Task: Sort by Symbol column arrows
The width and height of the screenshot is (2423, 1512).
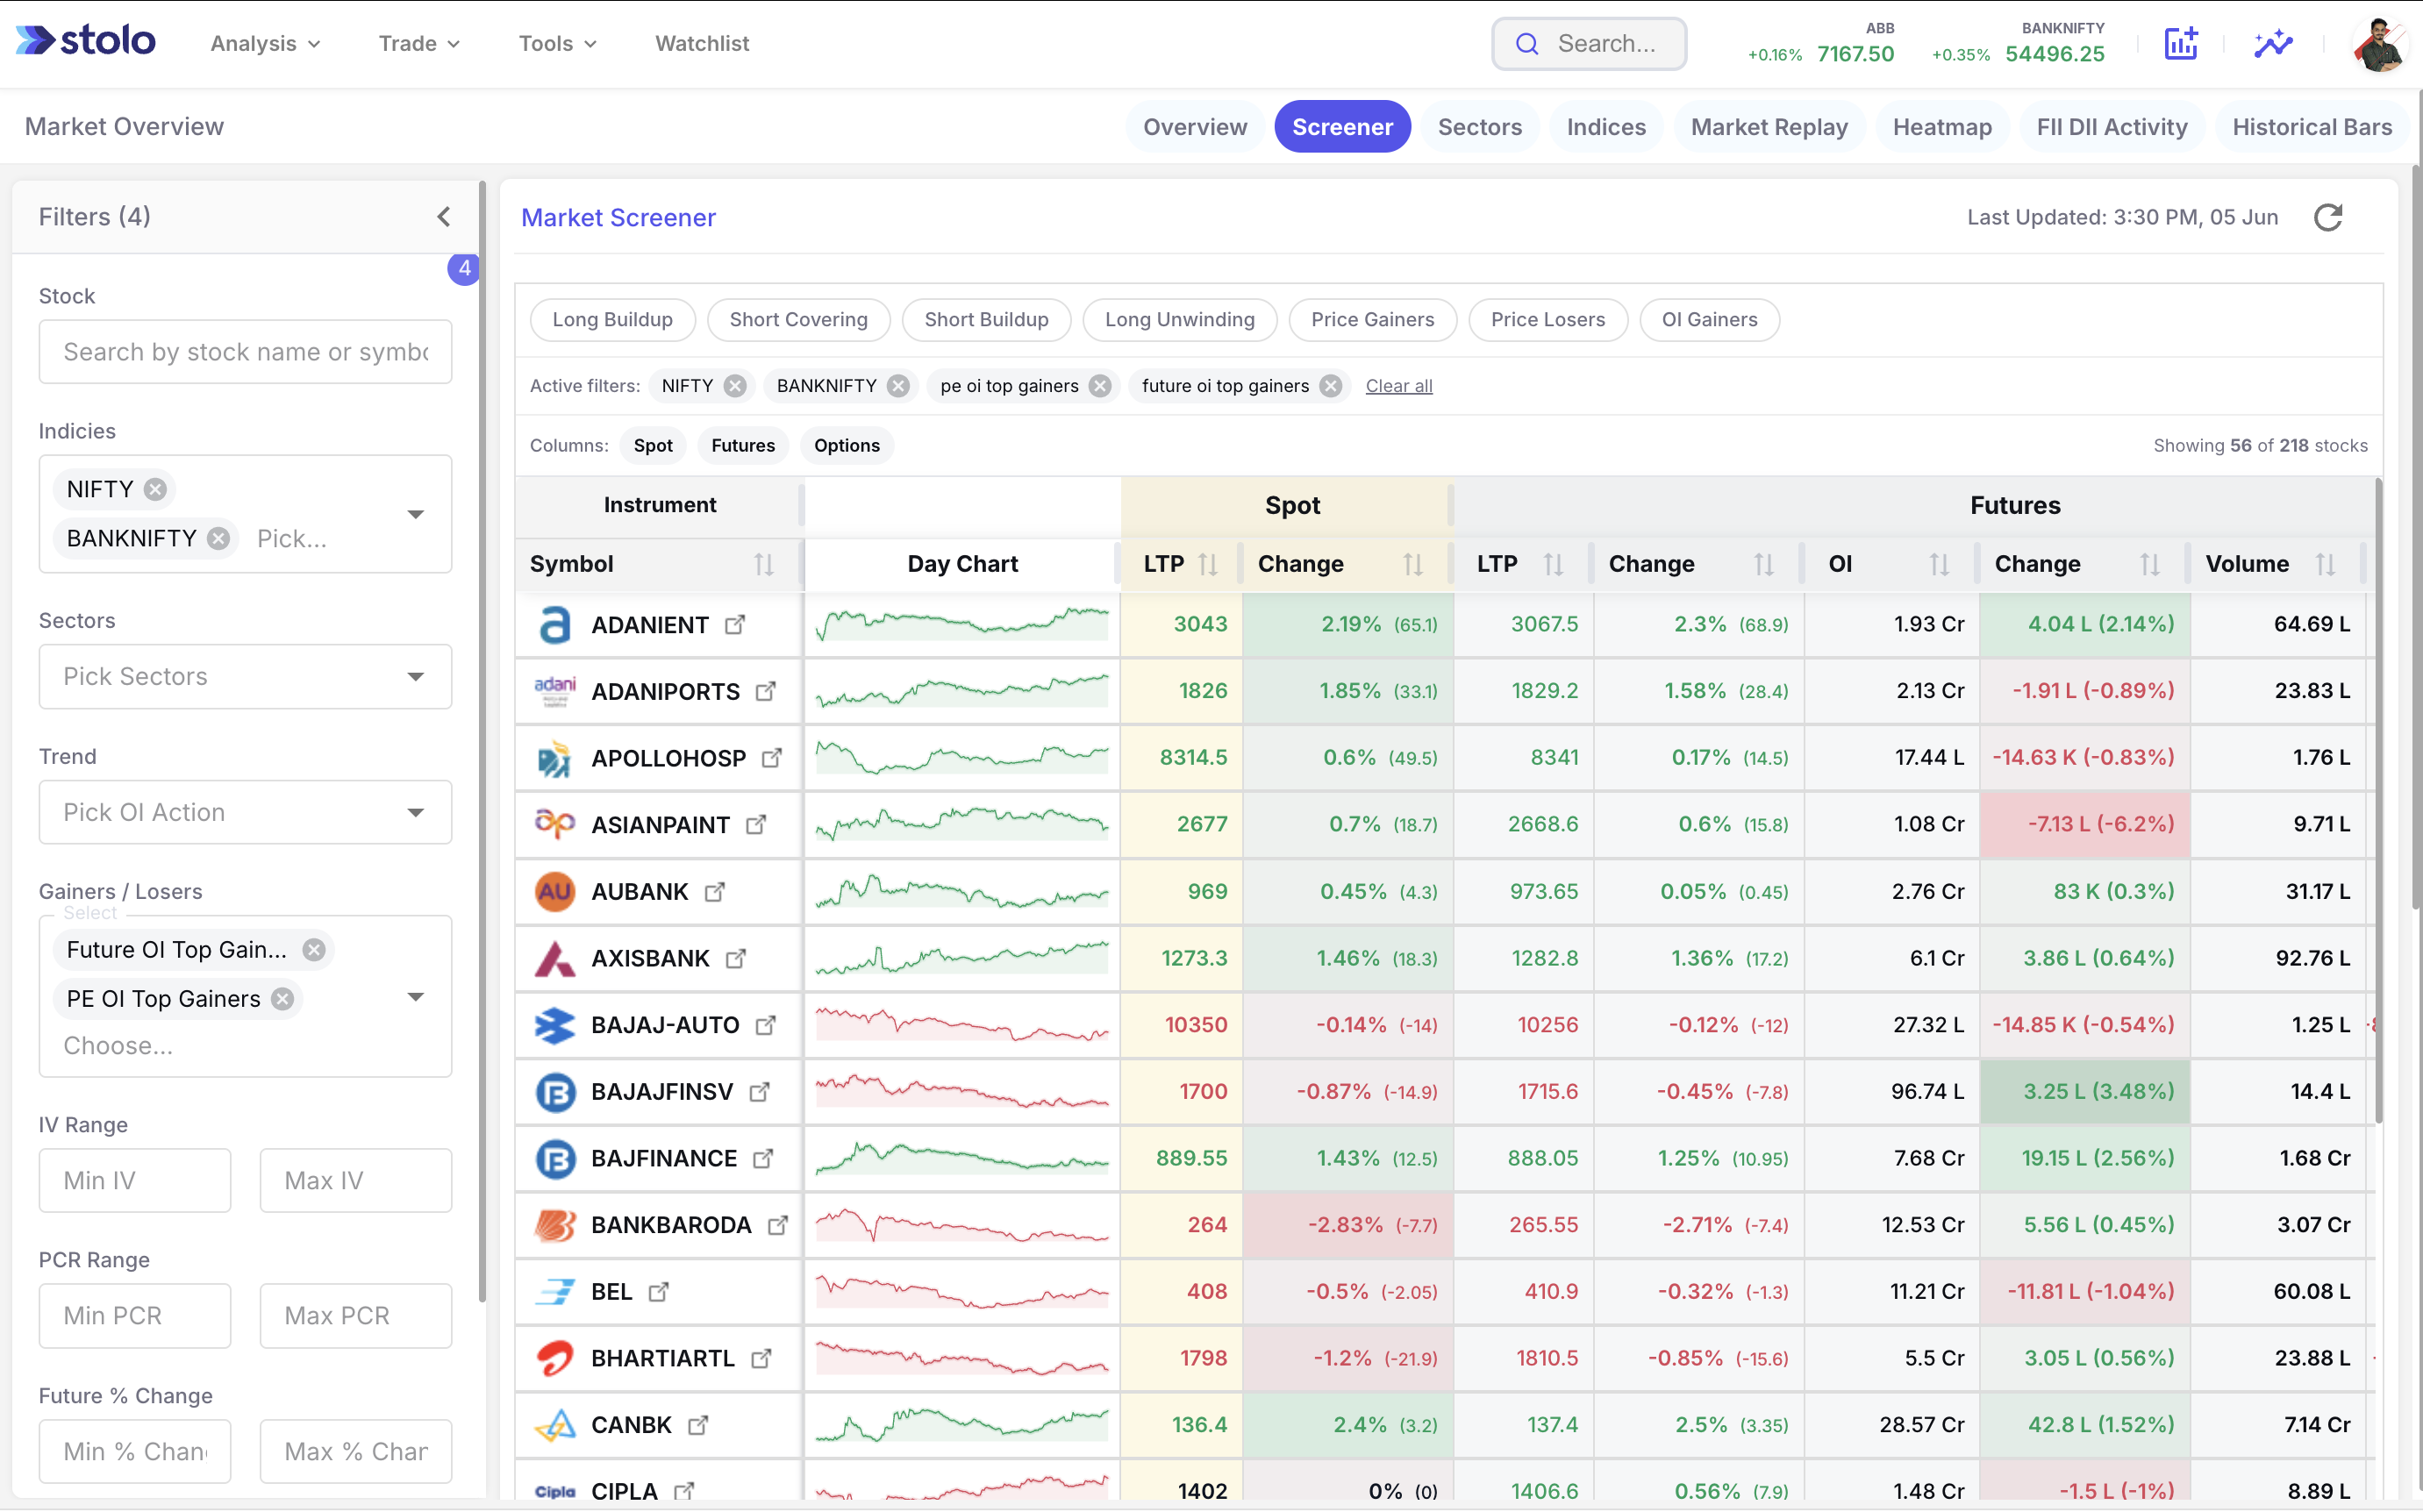Action: point(764,564)
